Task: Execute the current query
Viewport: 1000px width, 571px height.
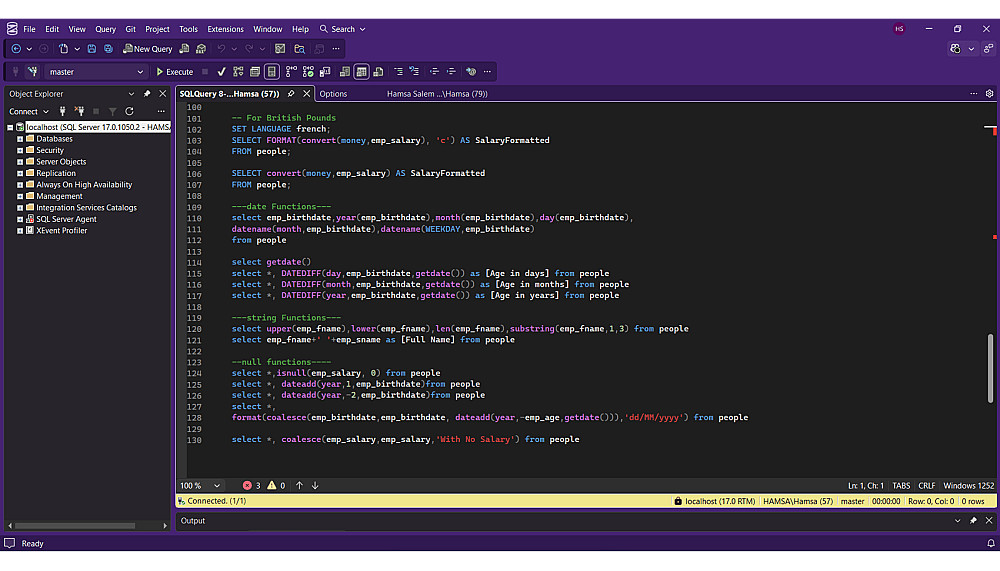Action: (x=175, y=72)
